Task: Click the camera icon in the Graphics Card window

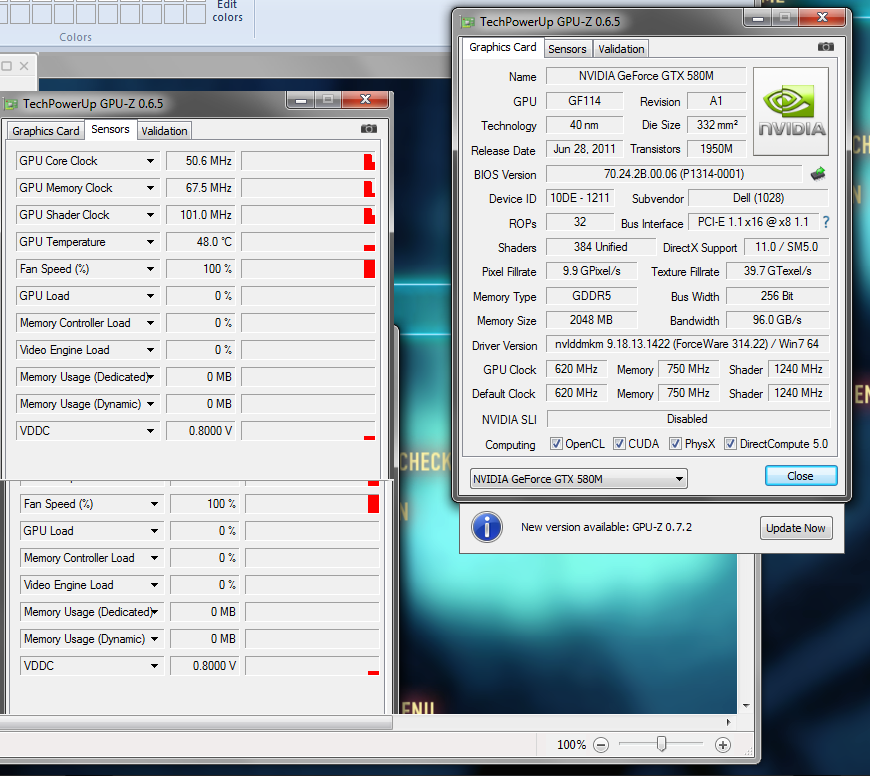Action: [x=826, y=47]
